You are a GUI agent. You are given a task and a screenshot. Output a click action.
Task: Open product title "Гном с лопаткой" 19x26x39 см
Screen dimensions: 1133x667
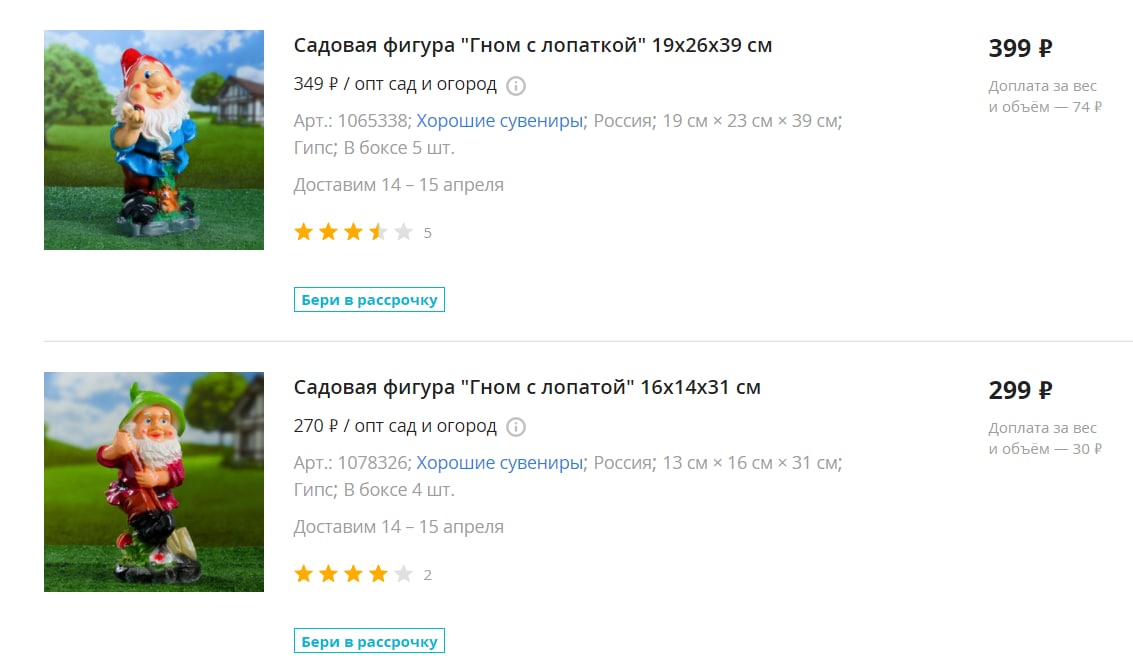[x=533, y=45]
